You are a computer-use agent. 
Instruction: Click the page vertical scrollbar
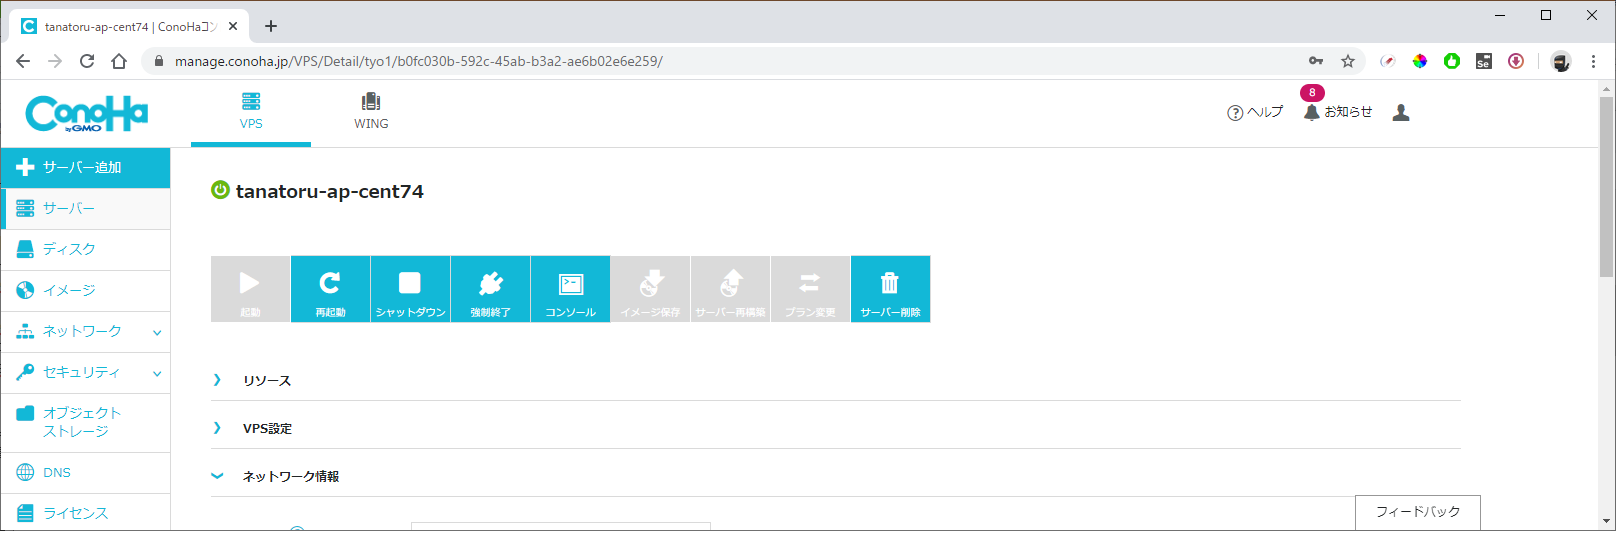[1606, 187]
